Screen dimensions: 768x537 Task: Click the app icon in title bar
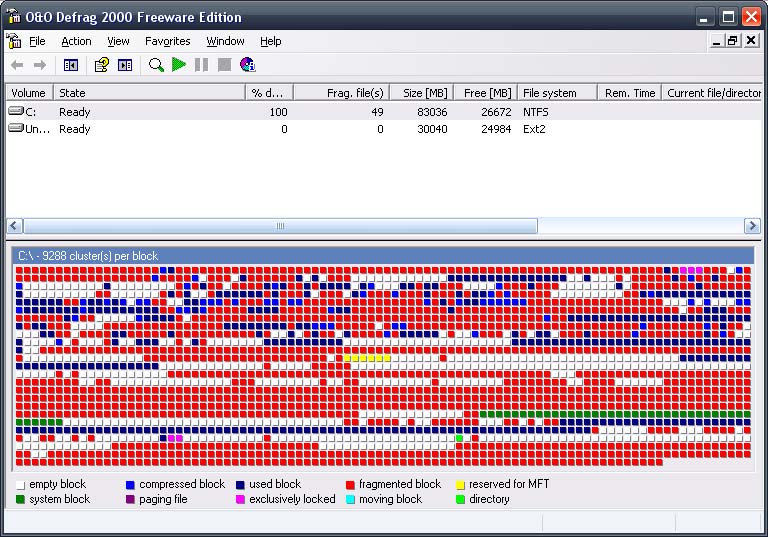coord(14,16)
